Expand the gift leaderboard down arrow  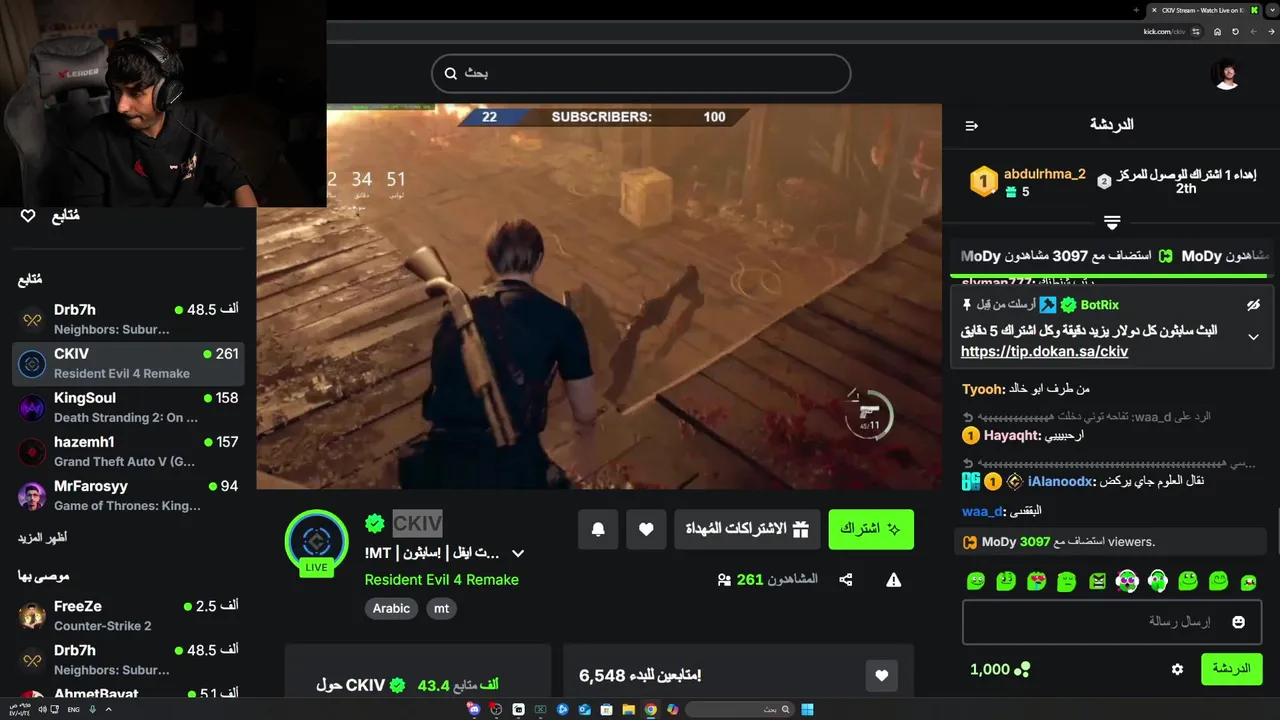coord(1112,222)
